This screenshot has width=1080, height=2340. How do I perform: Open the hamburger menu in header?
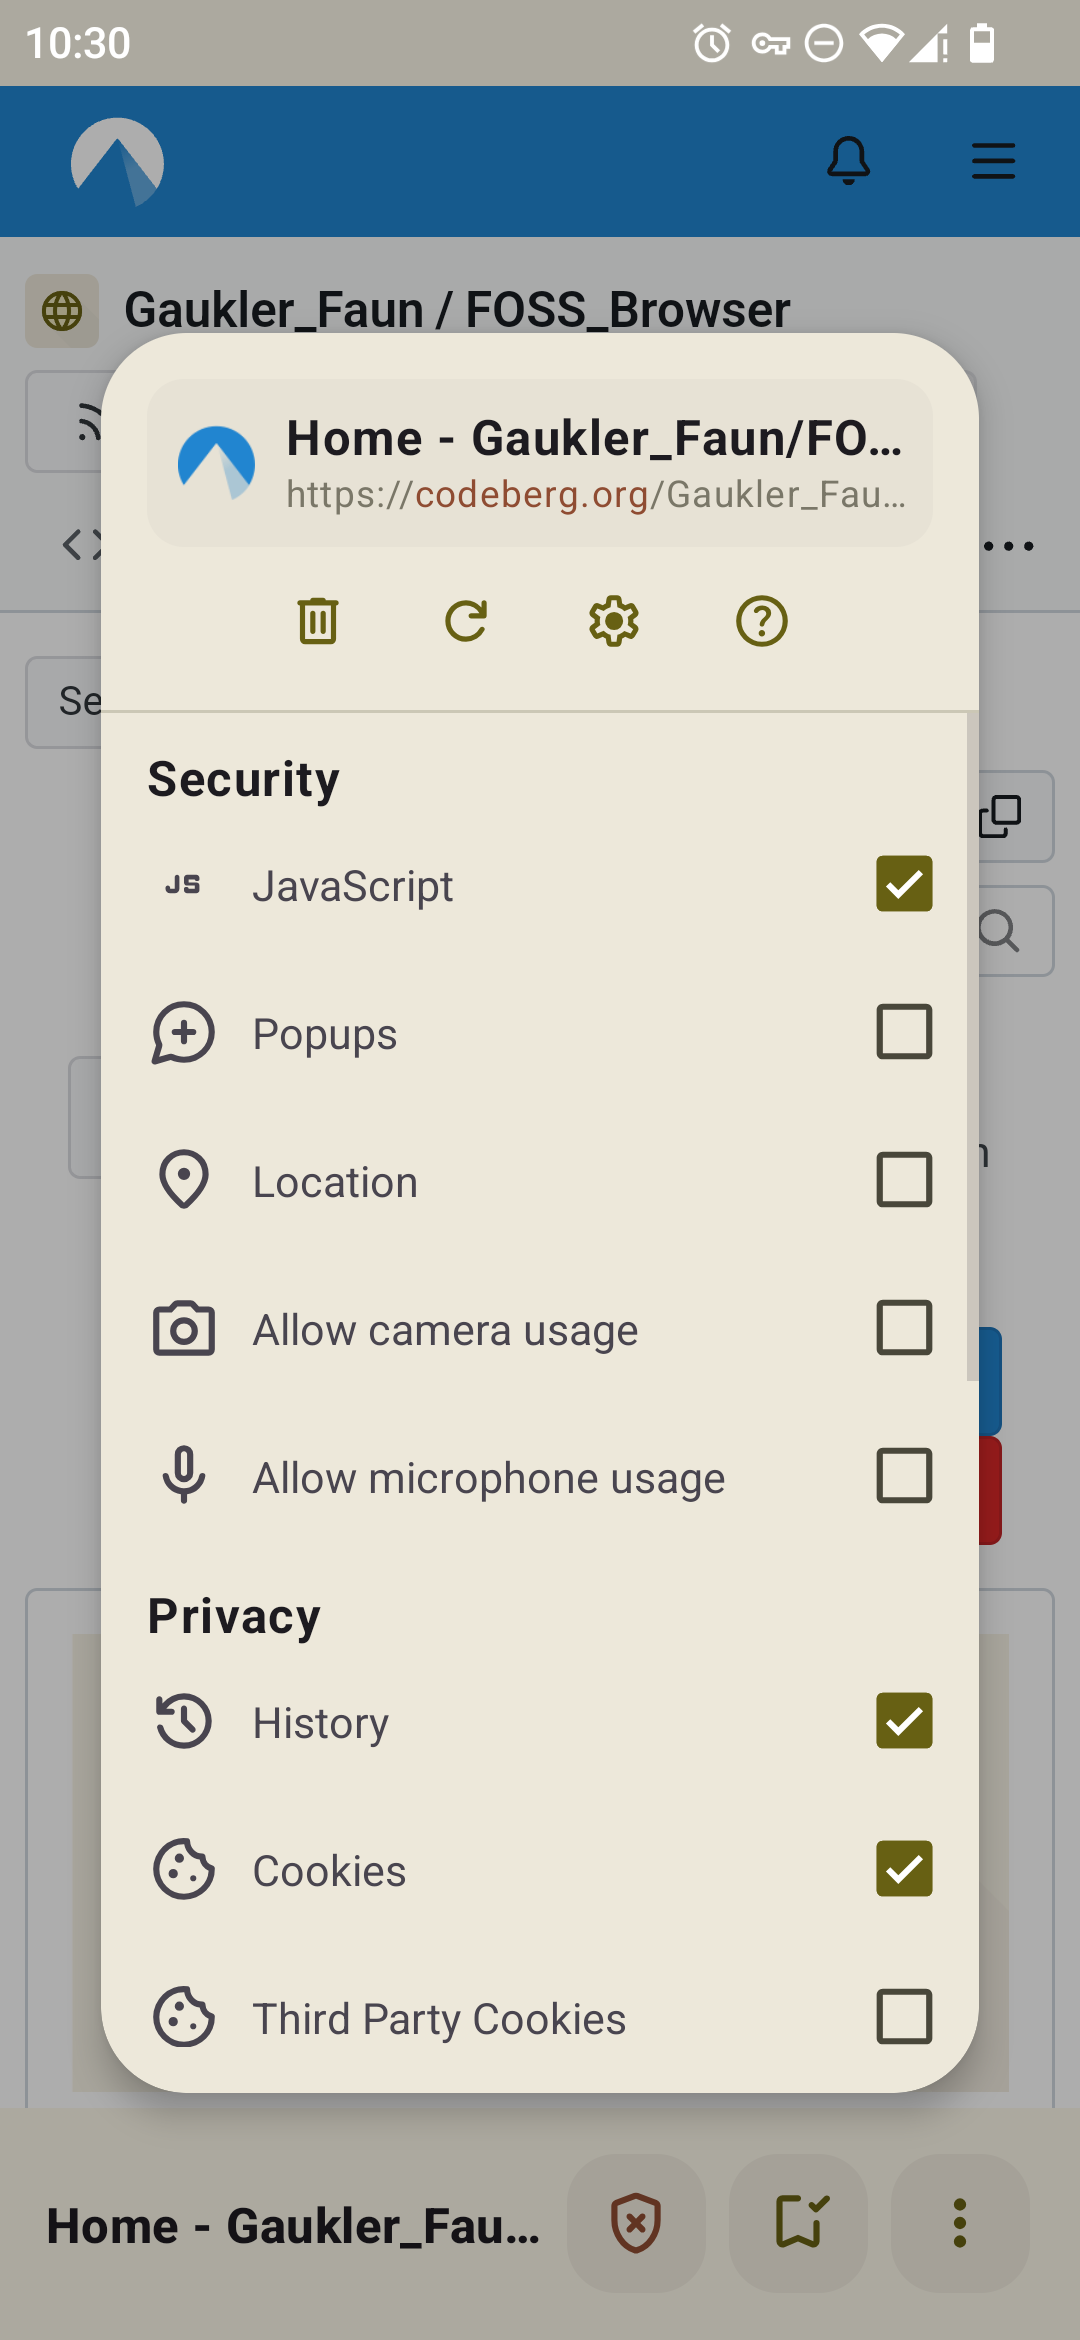click(993, 161)
